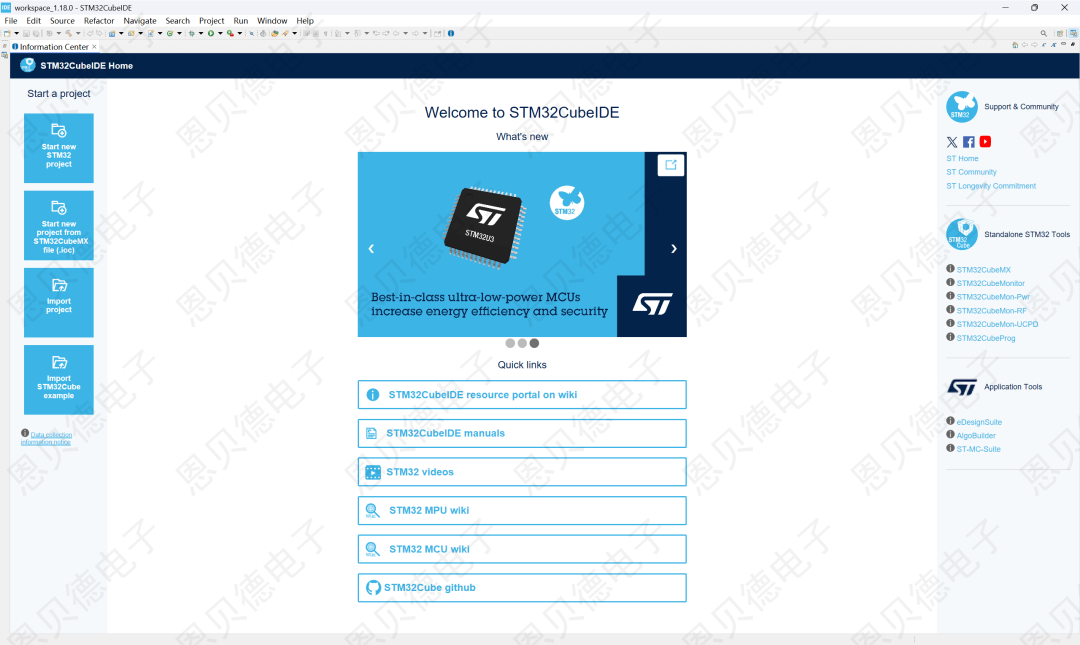Click the Home icon in Information Center toolbar
Viewport: 1080px width, 645px height.
point(1015,45)
